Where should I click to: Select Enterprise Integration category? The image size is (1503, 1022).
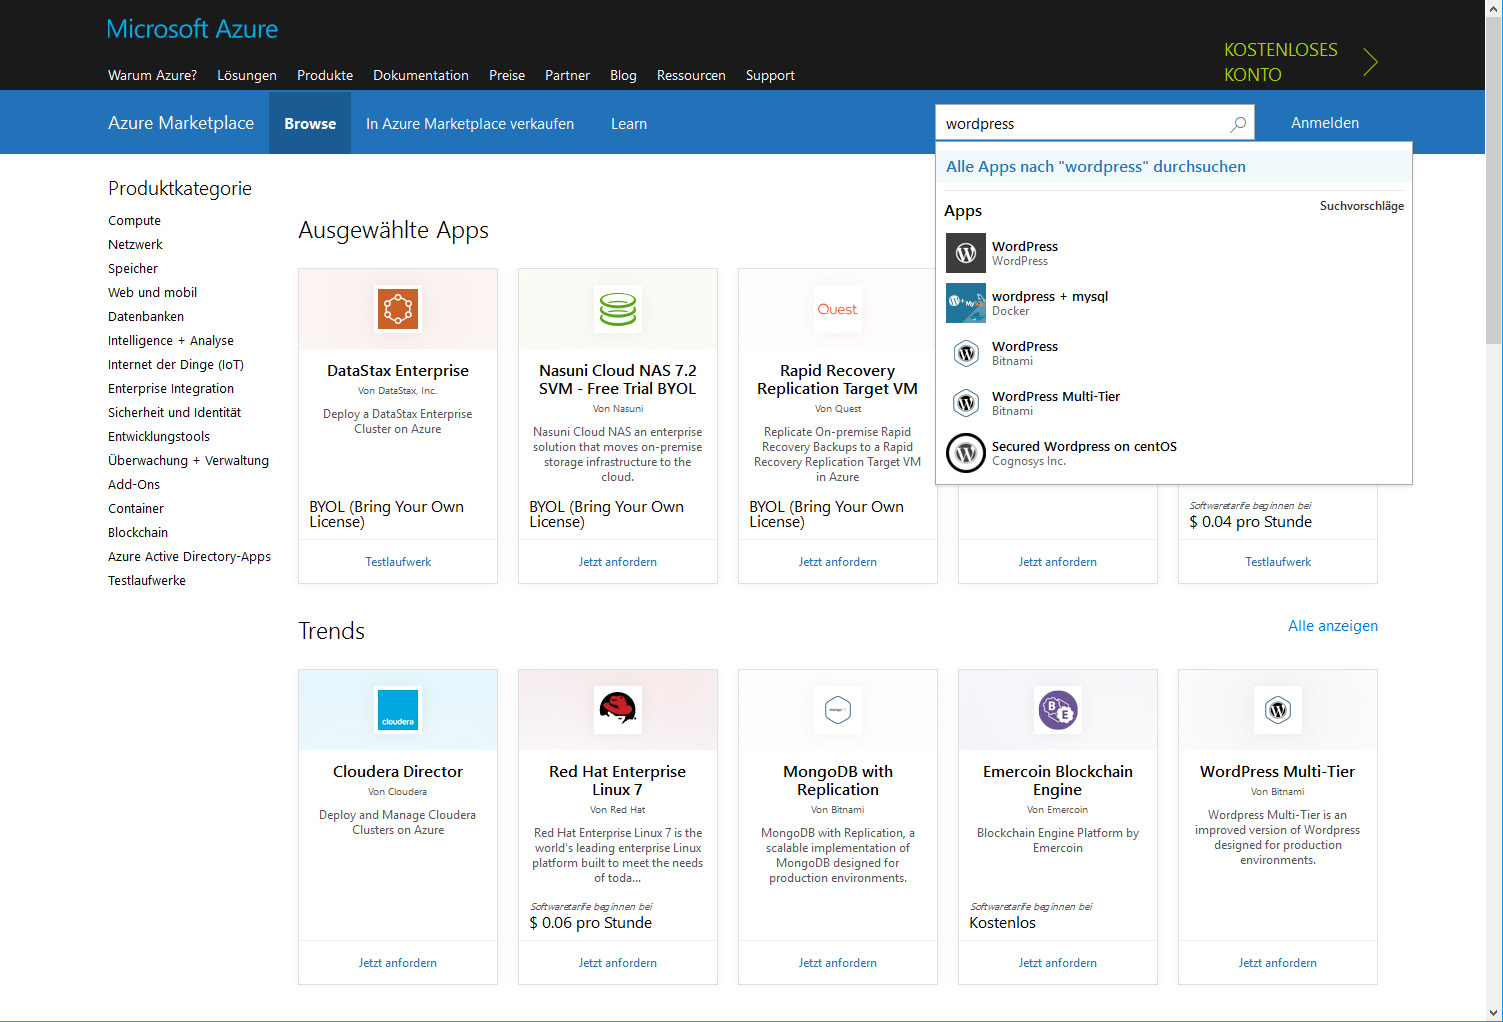[x=171, y=389]
